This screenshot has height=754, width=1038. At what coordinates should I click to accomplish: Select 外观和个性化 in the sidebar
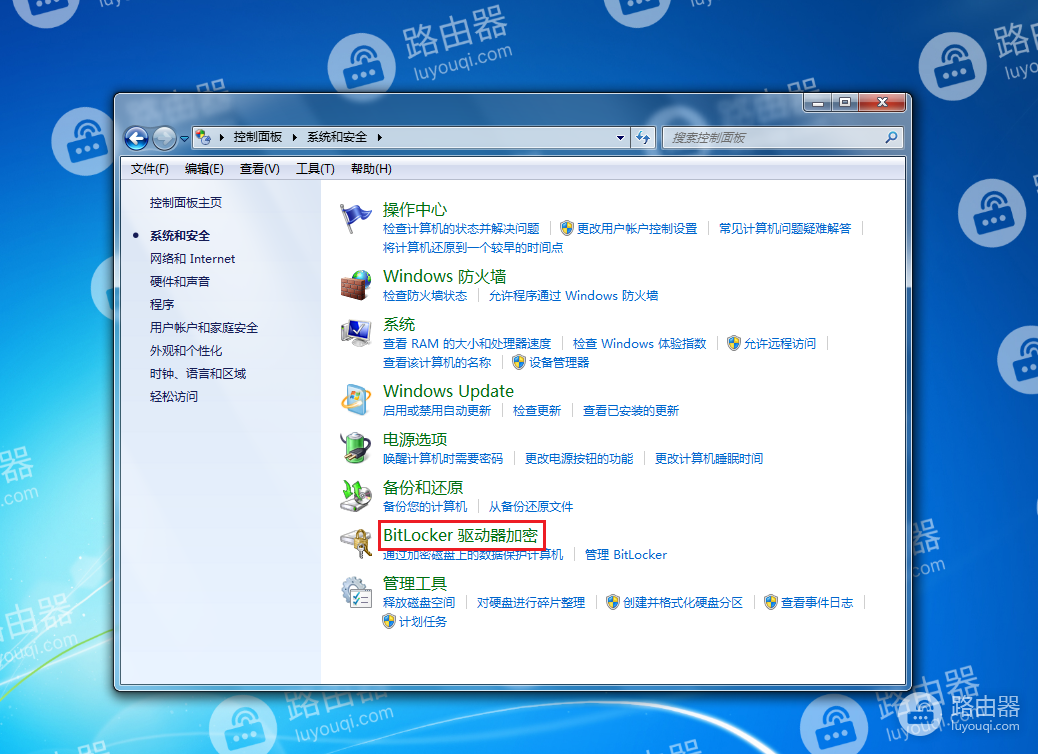(186, 351)
